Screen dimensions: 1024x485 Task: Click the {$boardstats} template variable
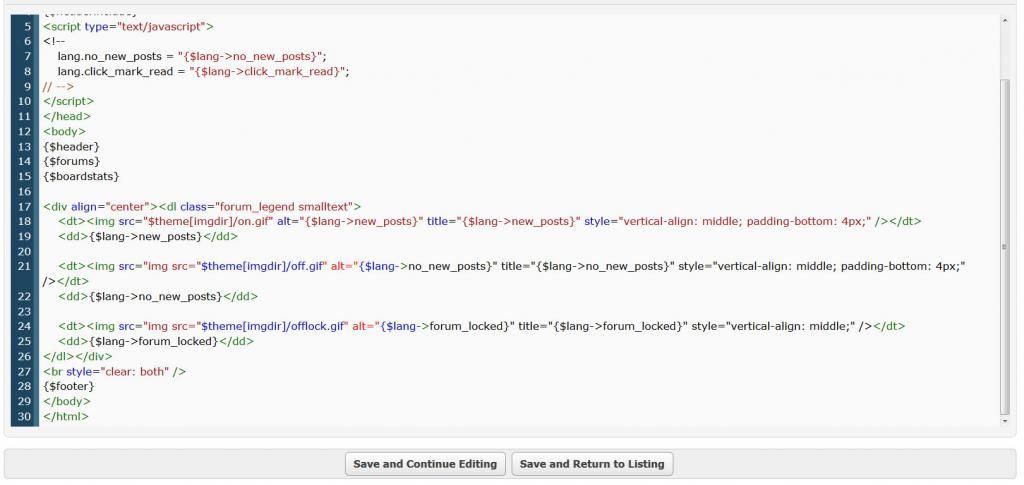point(82,177)
